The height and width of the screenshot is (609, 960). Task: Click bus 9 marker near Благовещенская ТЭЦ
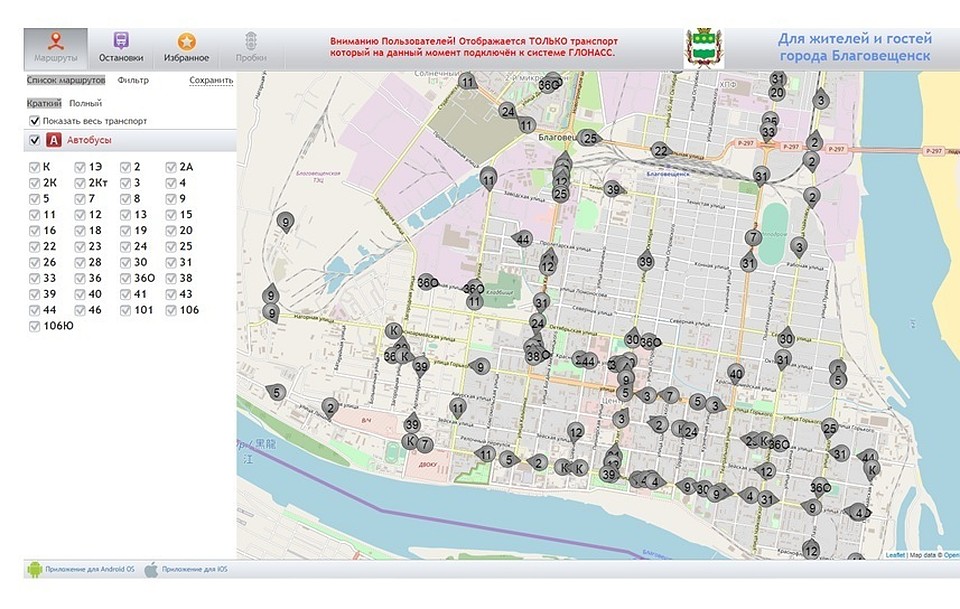pos(285,222)
